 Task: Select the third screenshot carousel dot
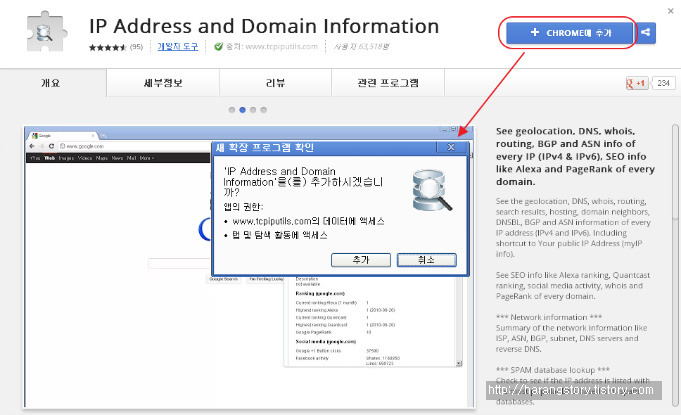253,110
